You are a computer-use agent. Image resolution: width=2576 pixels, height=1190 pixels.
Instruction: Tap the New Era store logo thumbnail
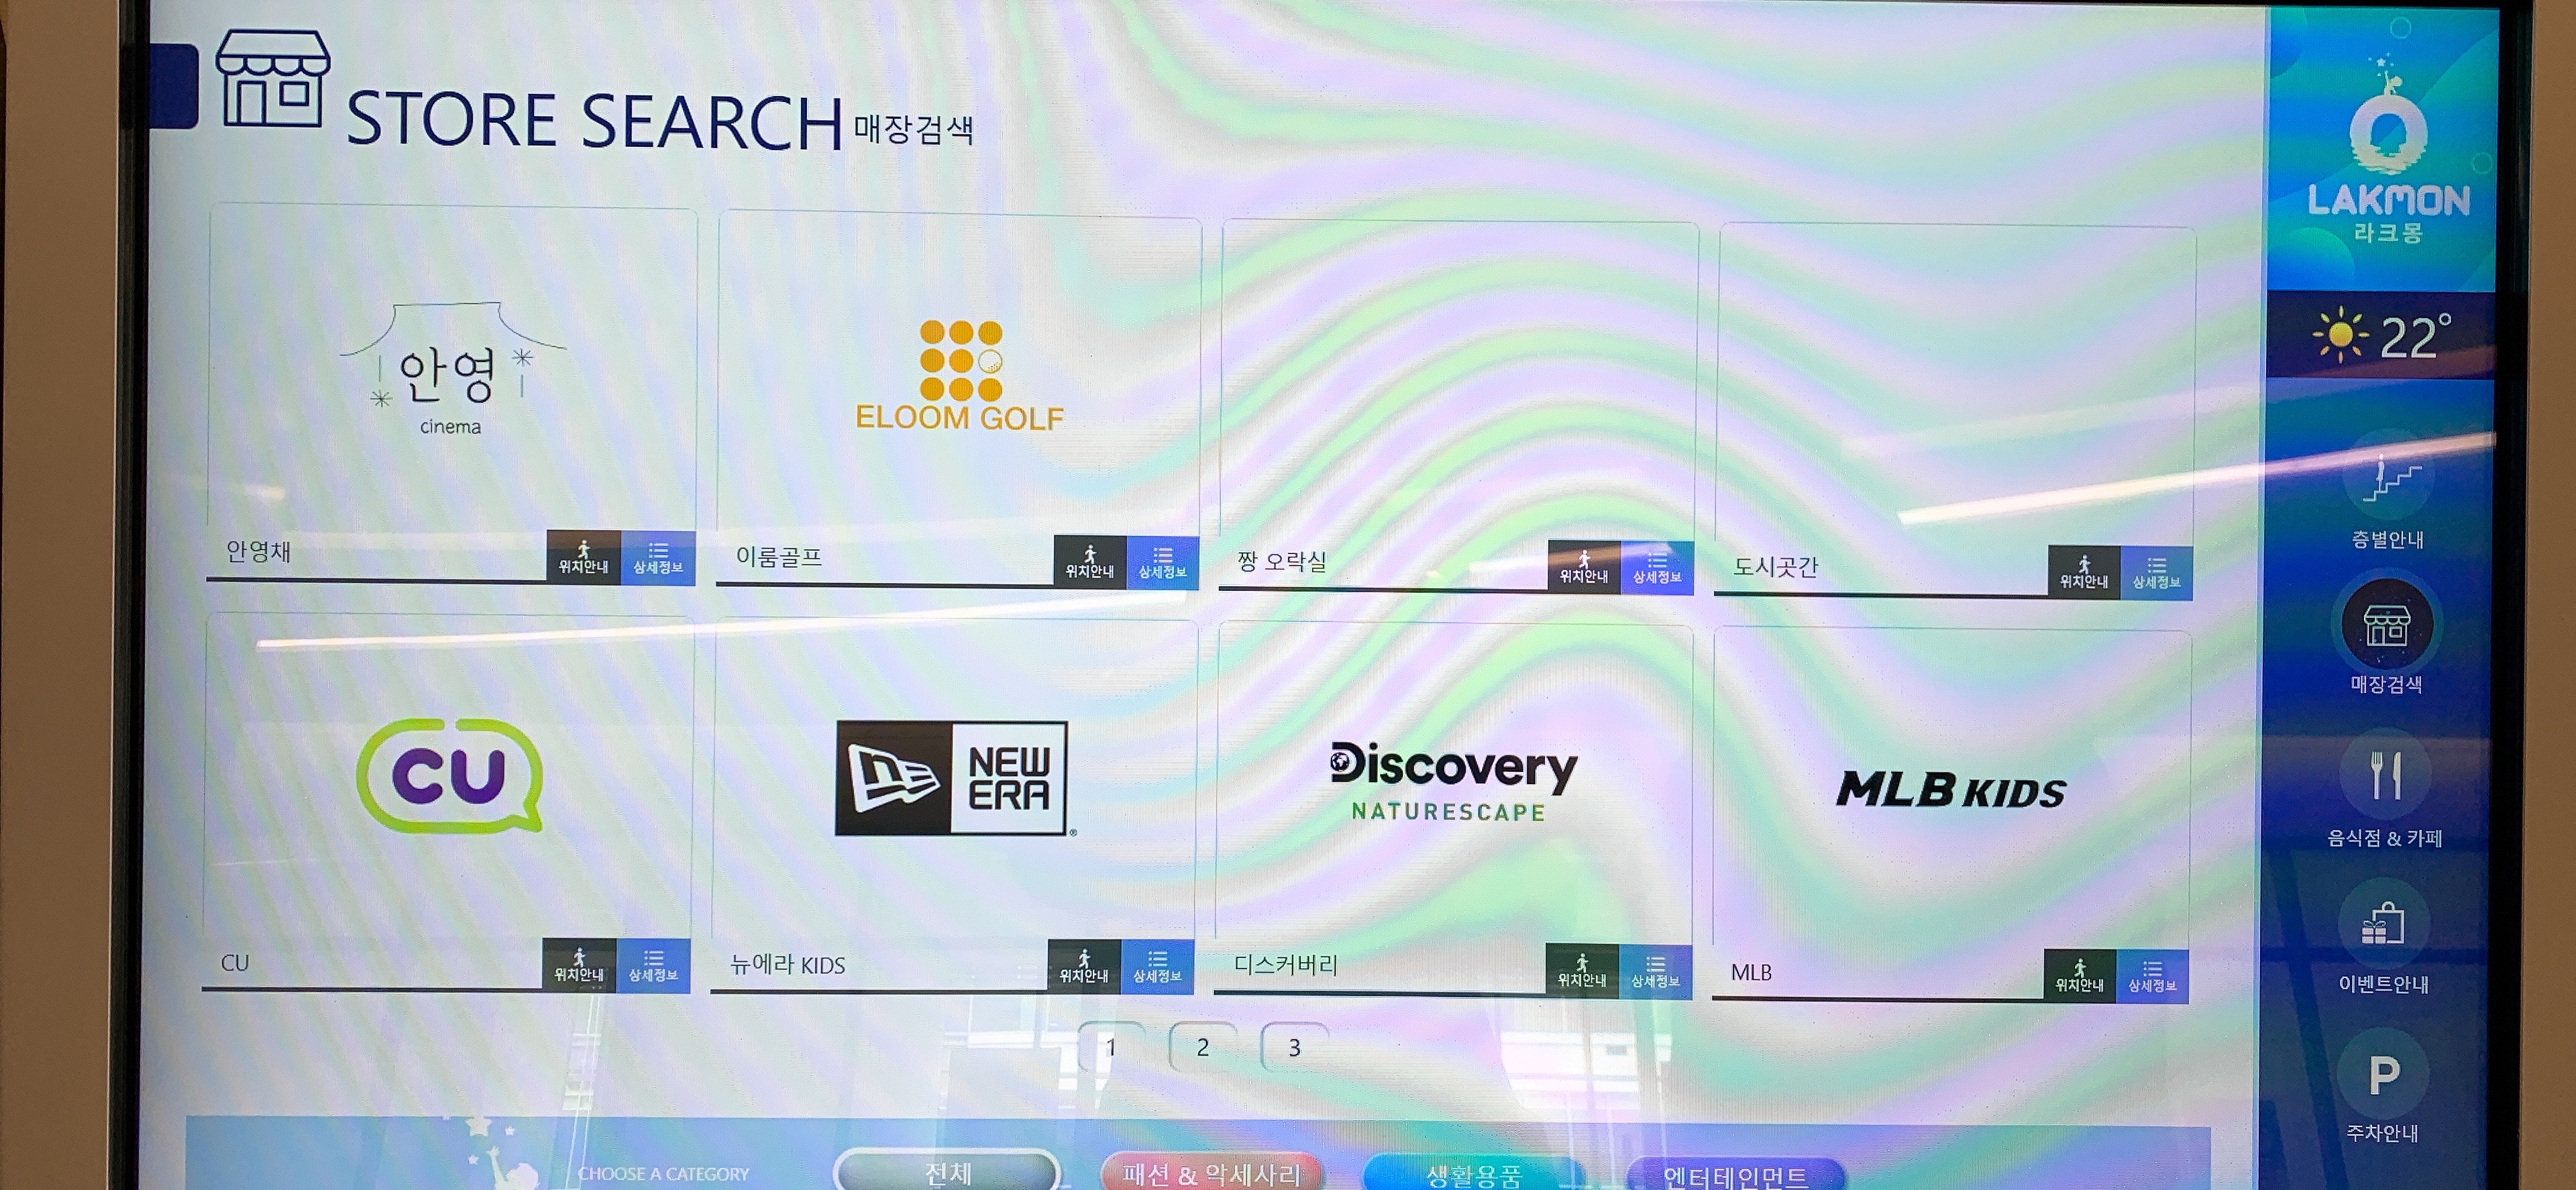[x=952, y=778]
